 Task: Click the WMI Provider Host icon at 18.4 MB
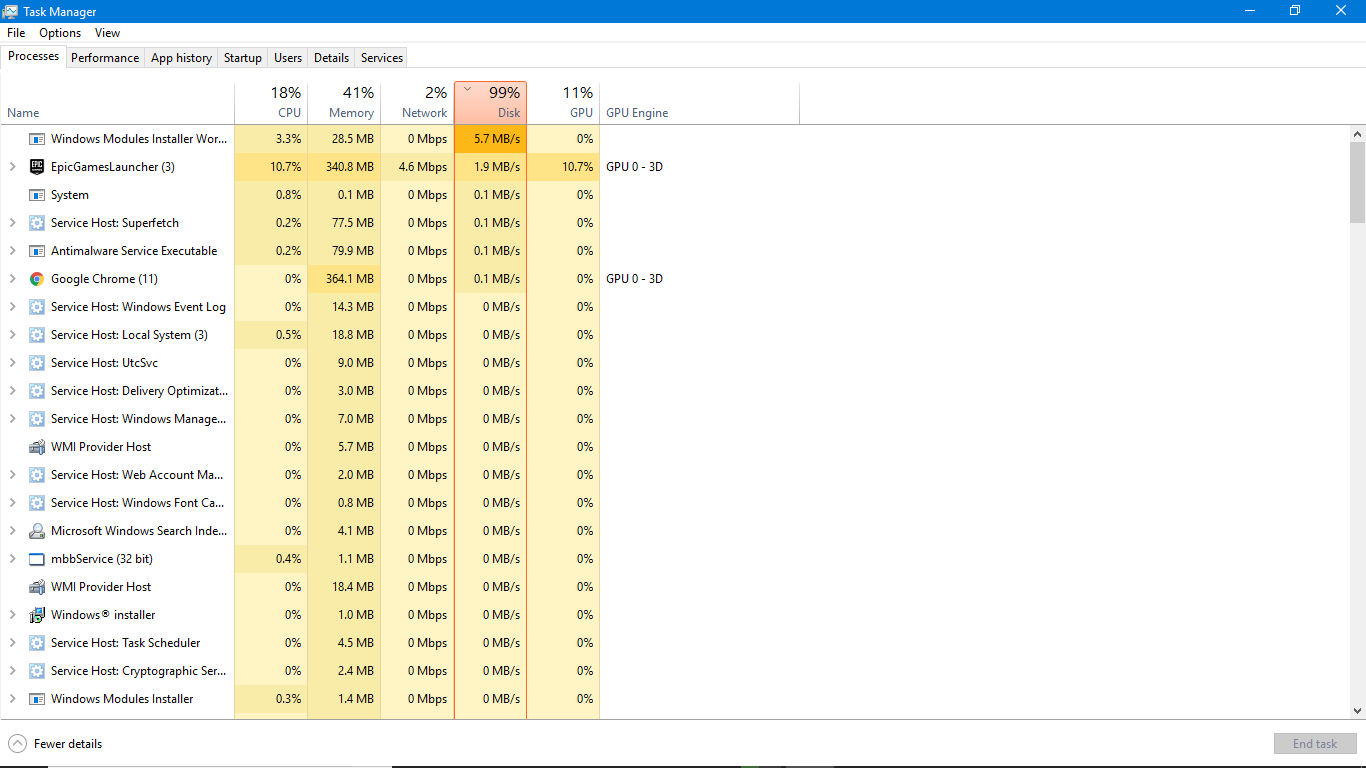(x=37, y=587)
